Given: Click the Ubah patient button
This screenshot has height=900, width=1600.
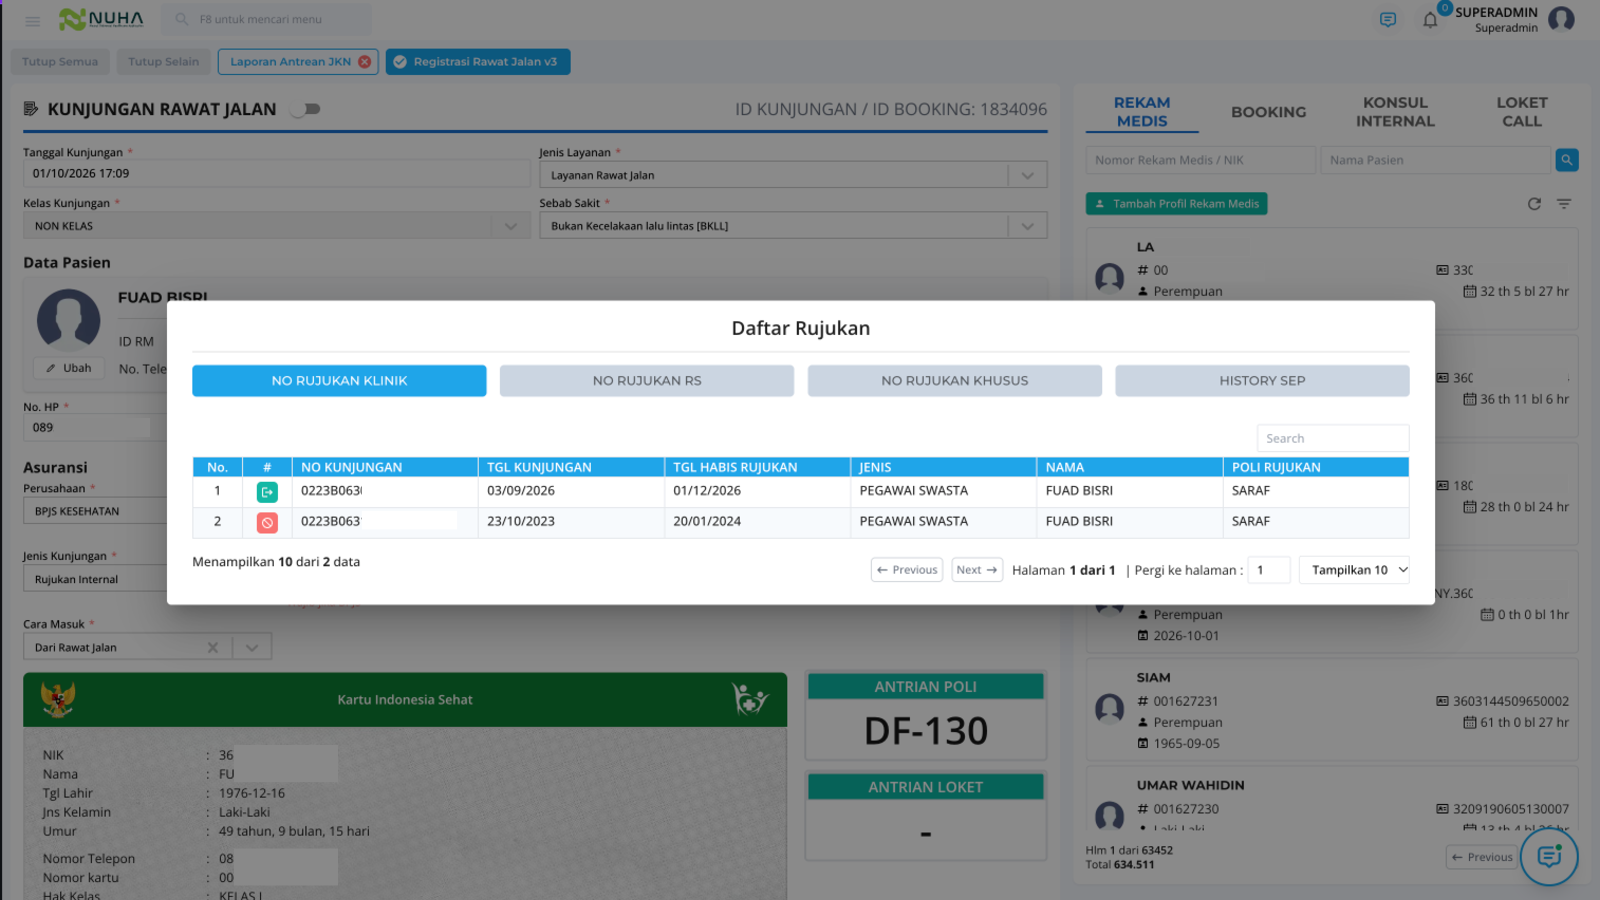Looking at the screenshot, I should click(x=68, y=368).
